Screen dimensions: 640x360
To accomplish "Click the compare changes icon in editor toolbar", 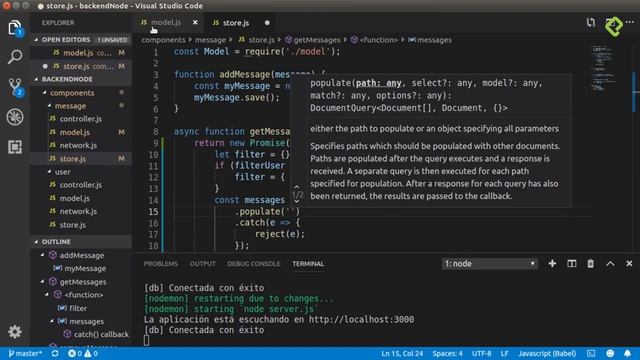I will pos(591,22).
